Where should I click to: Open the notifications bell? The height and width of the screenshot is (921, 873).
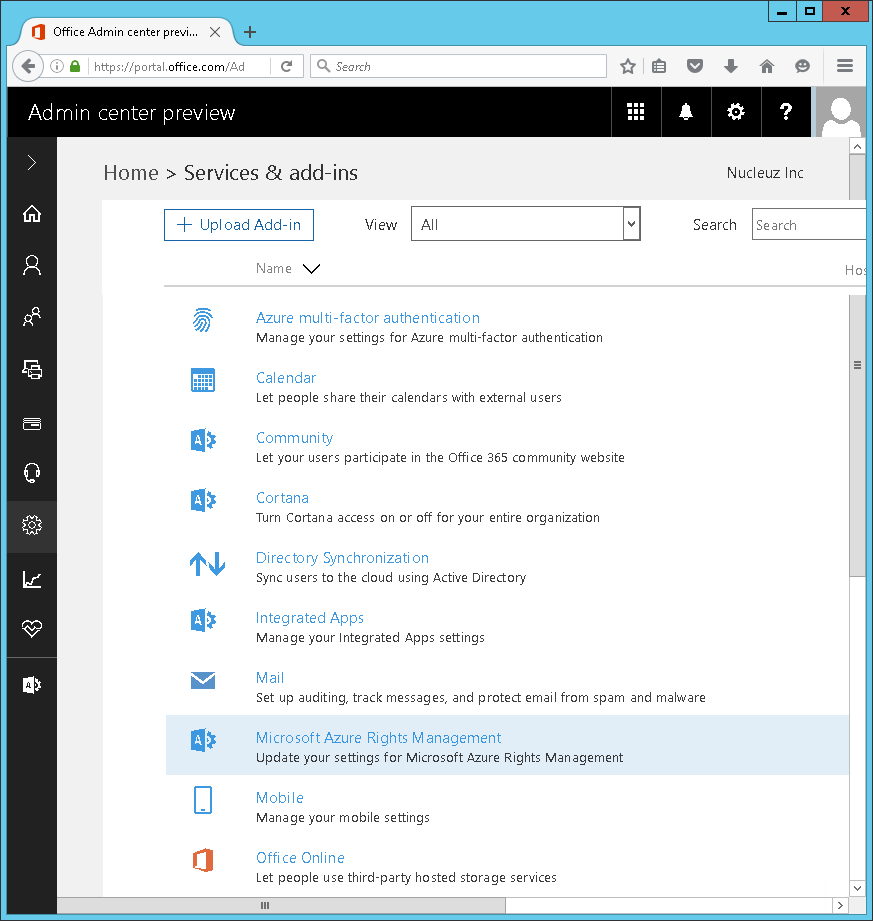point(686,112)
